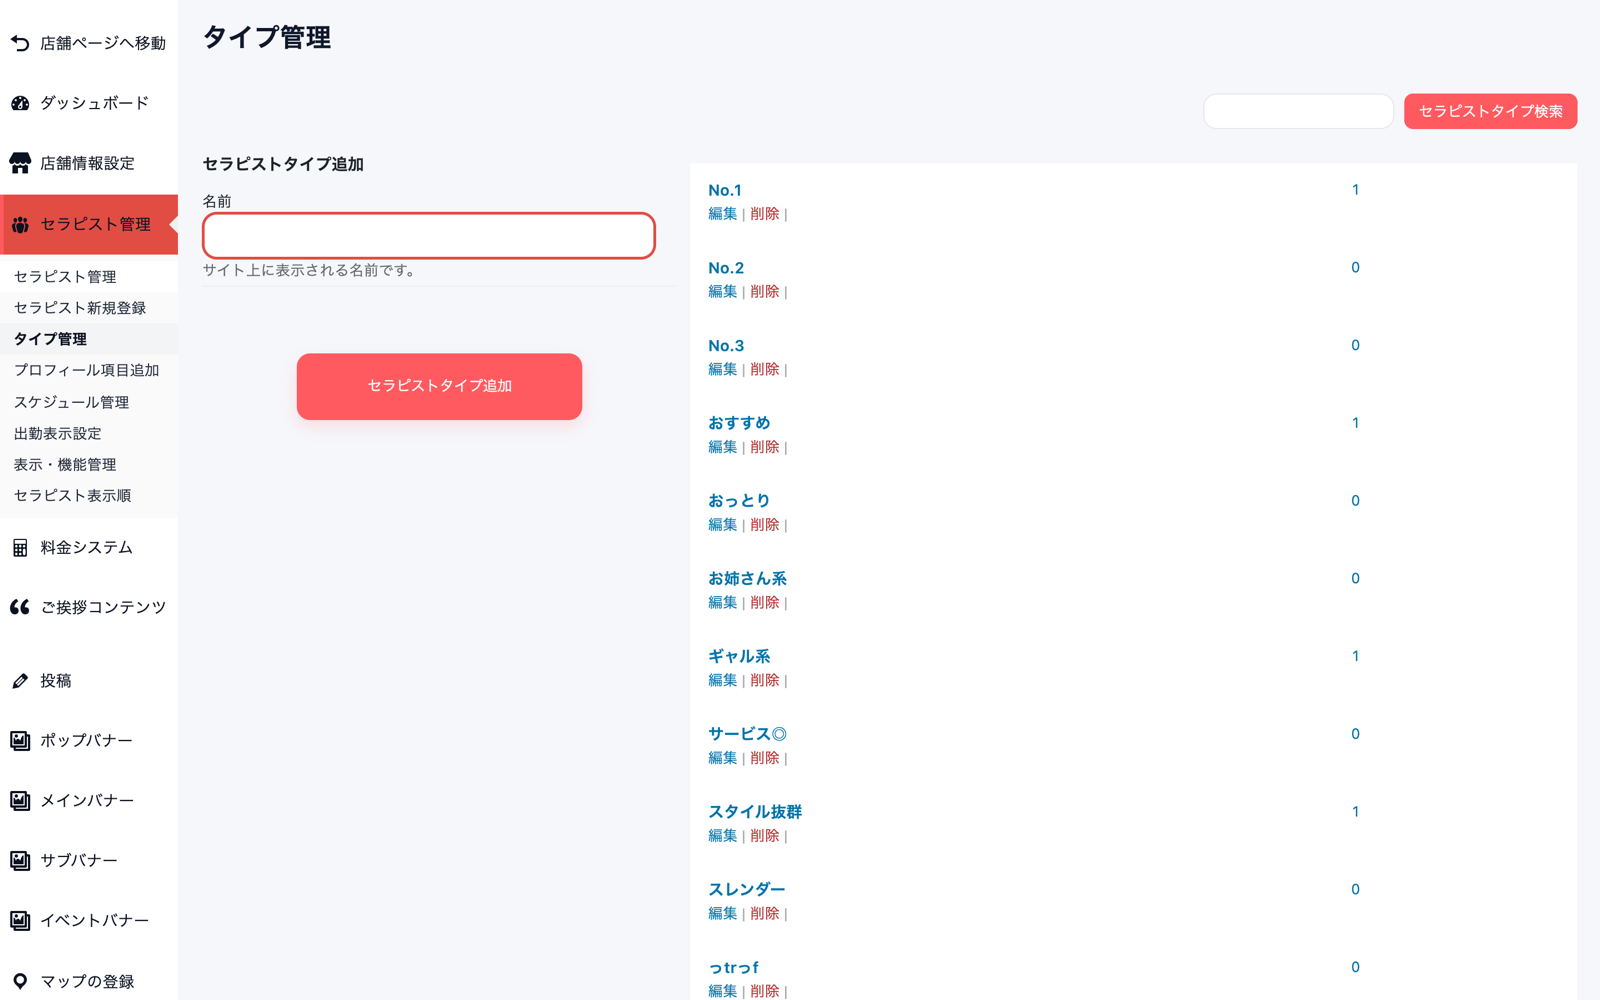Edit the スタイル抜群 type
This screenshot has height=1000, width=1600.
pyautogui.click(x=722, y=836)
